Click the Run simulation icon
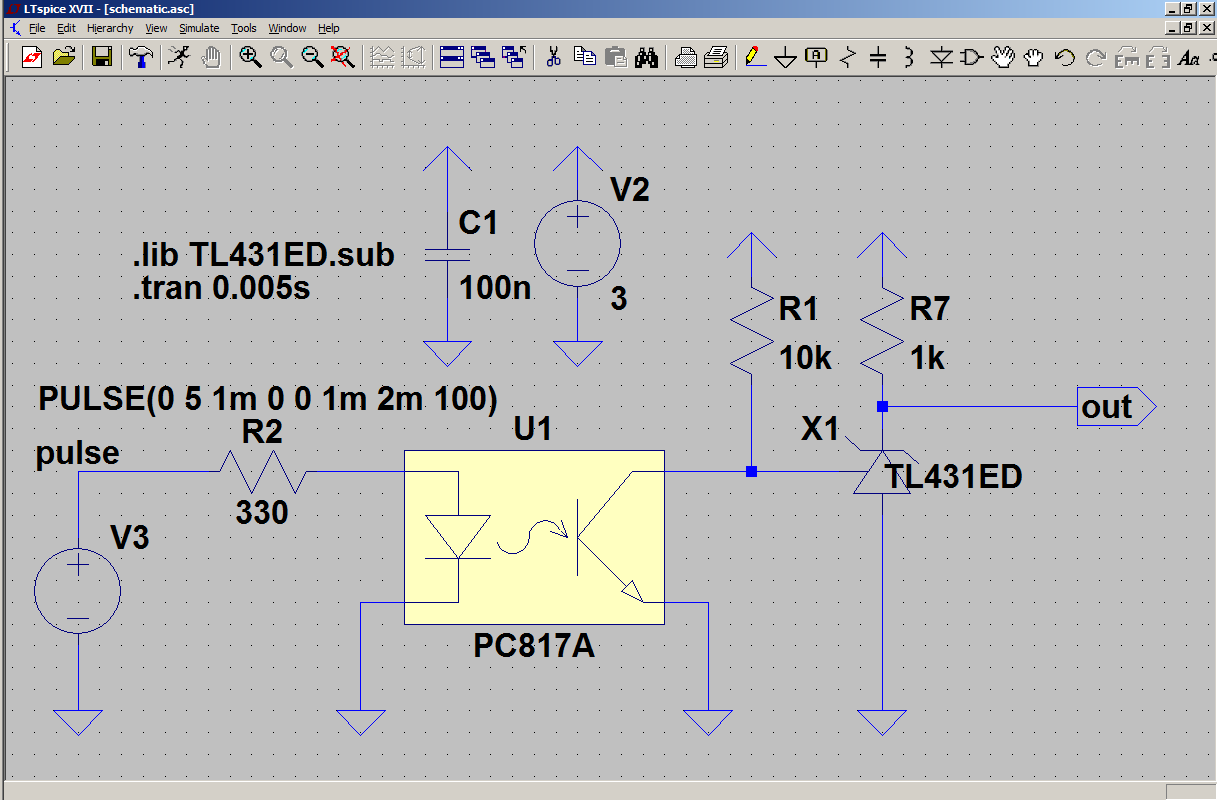The height and width of the screenshot is (800, 1217). click(x=178, y=57)
